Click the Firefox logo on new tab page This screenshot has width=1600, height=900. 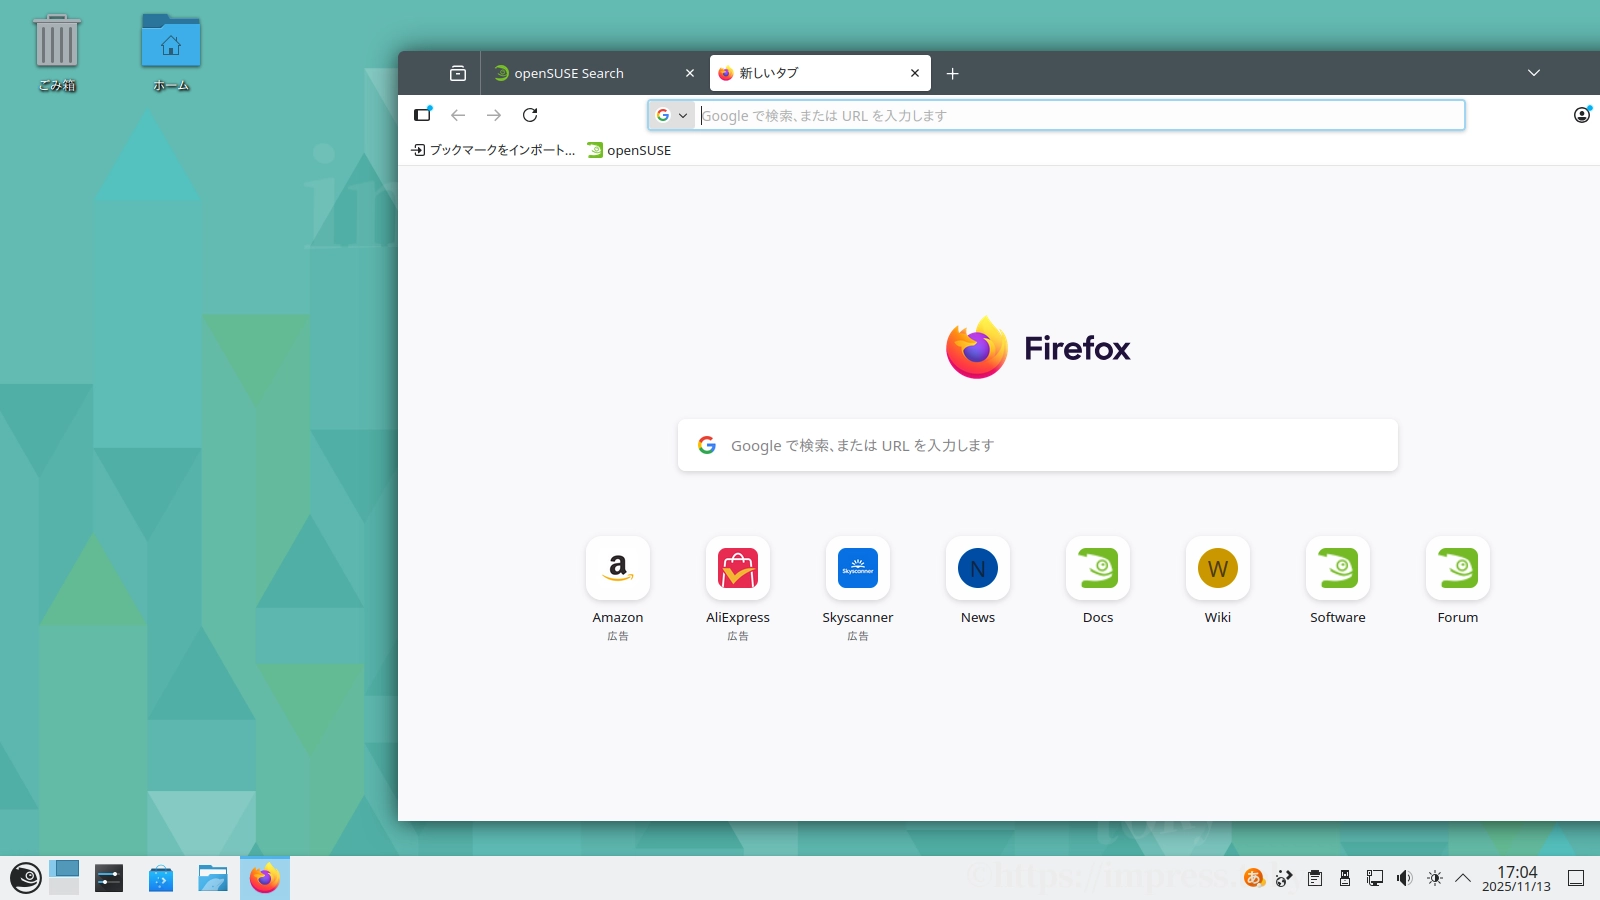pos(1038,348)
